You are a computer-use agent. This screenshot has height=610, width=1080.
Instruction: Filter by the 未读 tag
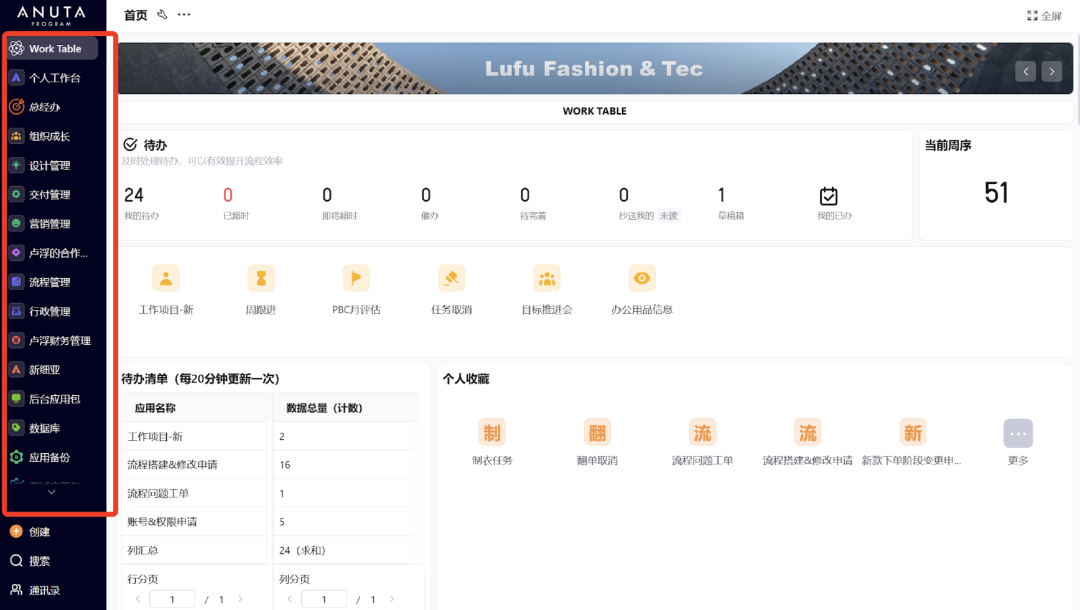(669, 215)
